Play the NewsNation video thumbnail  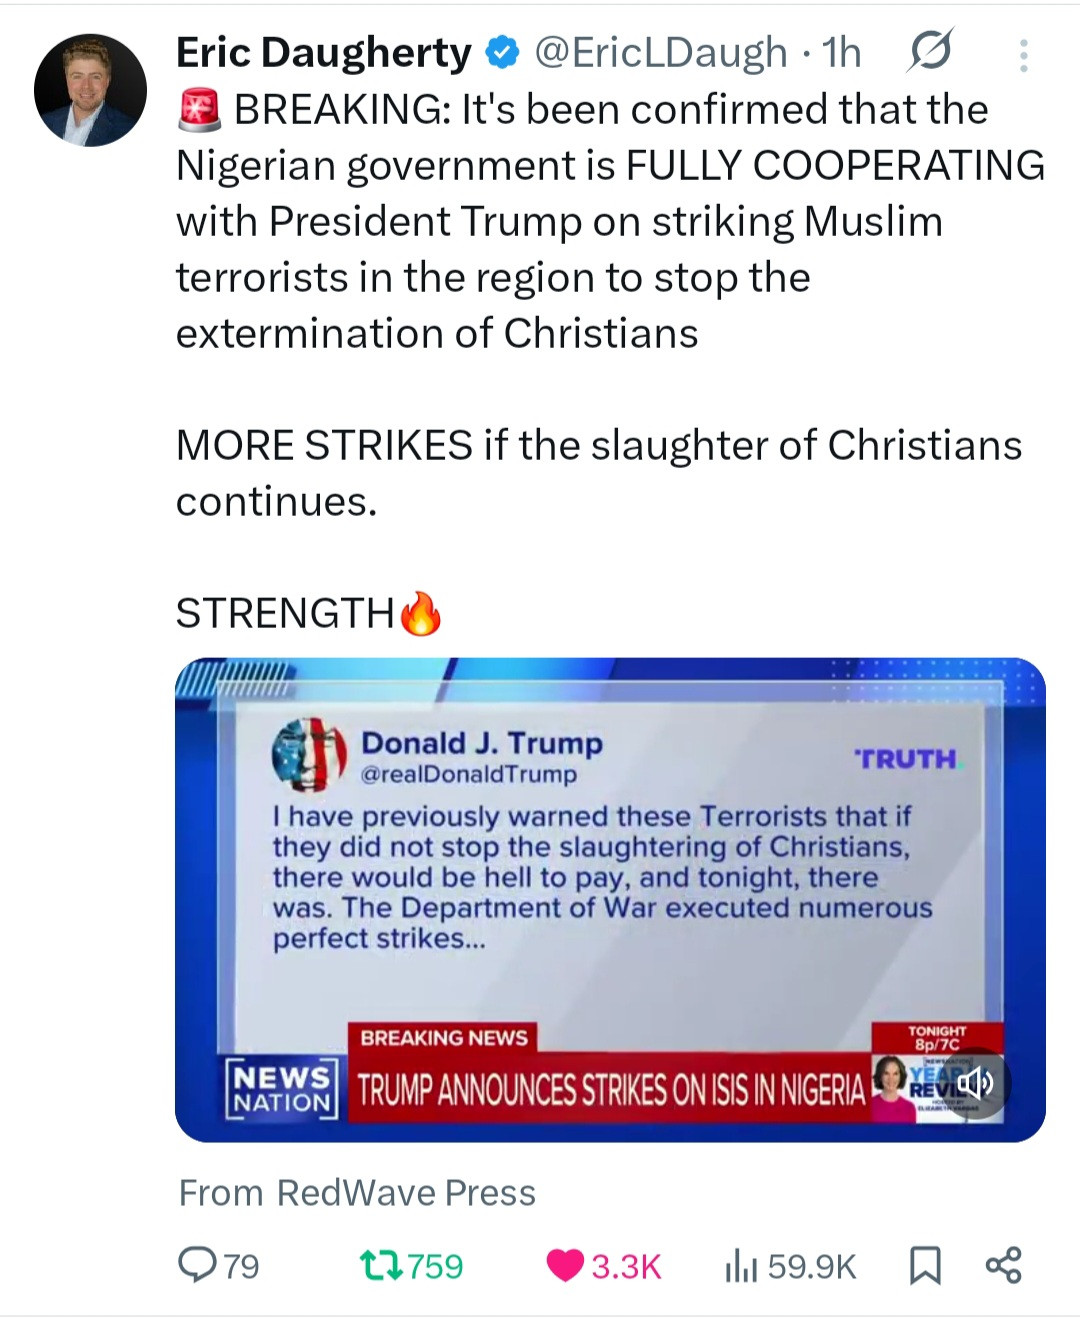(610, 899)
